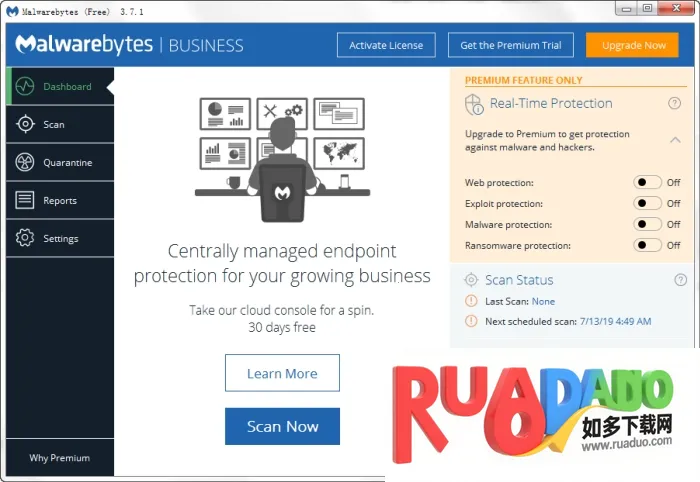The height and width of the screenshot is (482, 700).
Task: Click the Activate License button
Action: (x=385, y=45)
